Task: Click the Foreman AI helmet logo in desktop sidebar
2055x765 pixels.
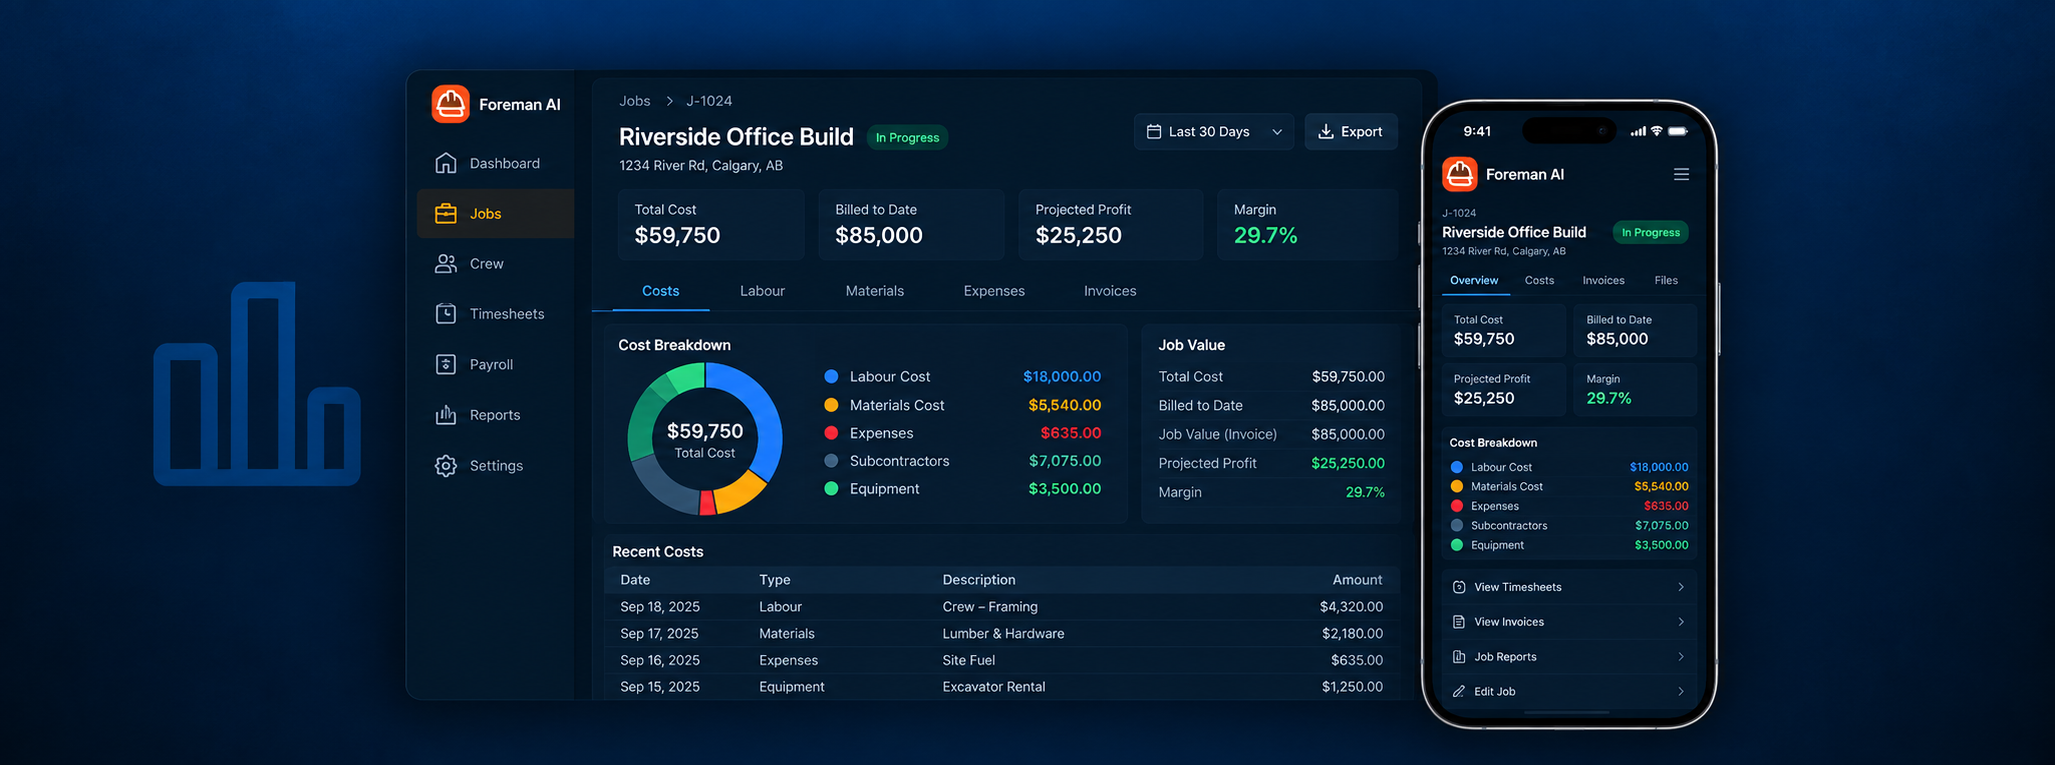Action: (x=450, y=104)
